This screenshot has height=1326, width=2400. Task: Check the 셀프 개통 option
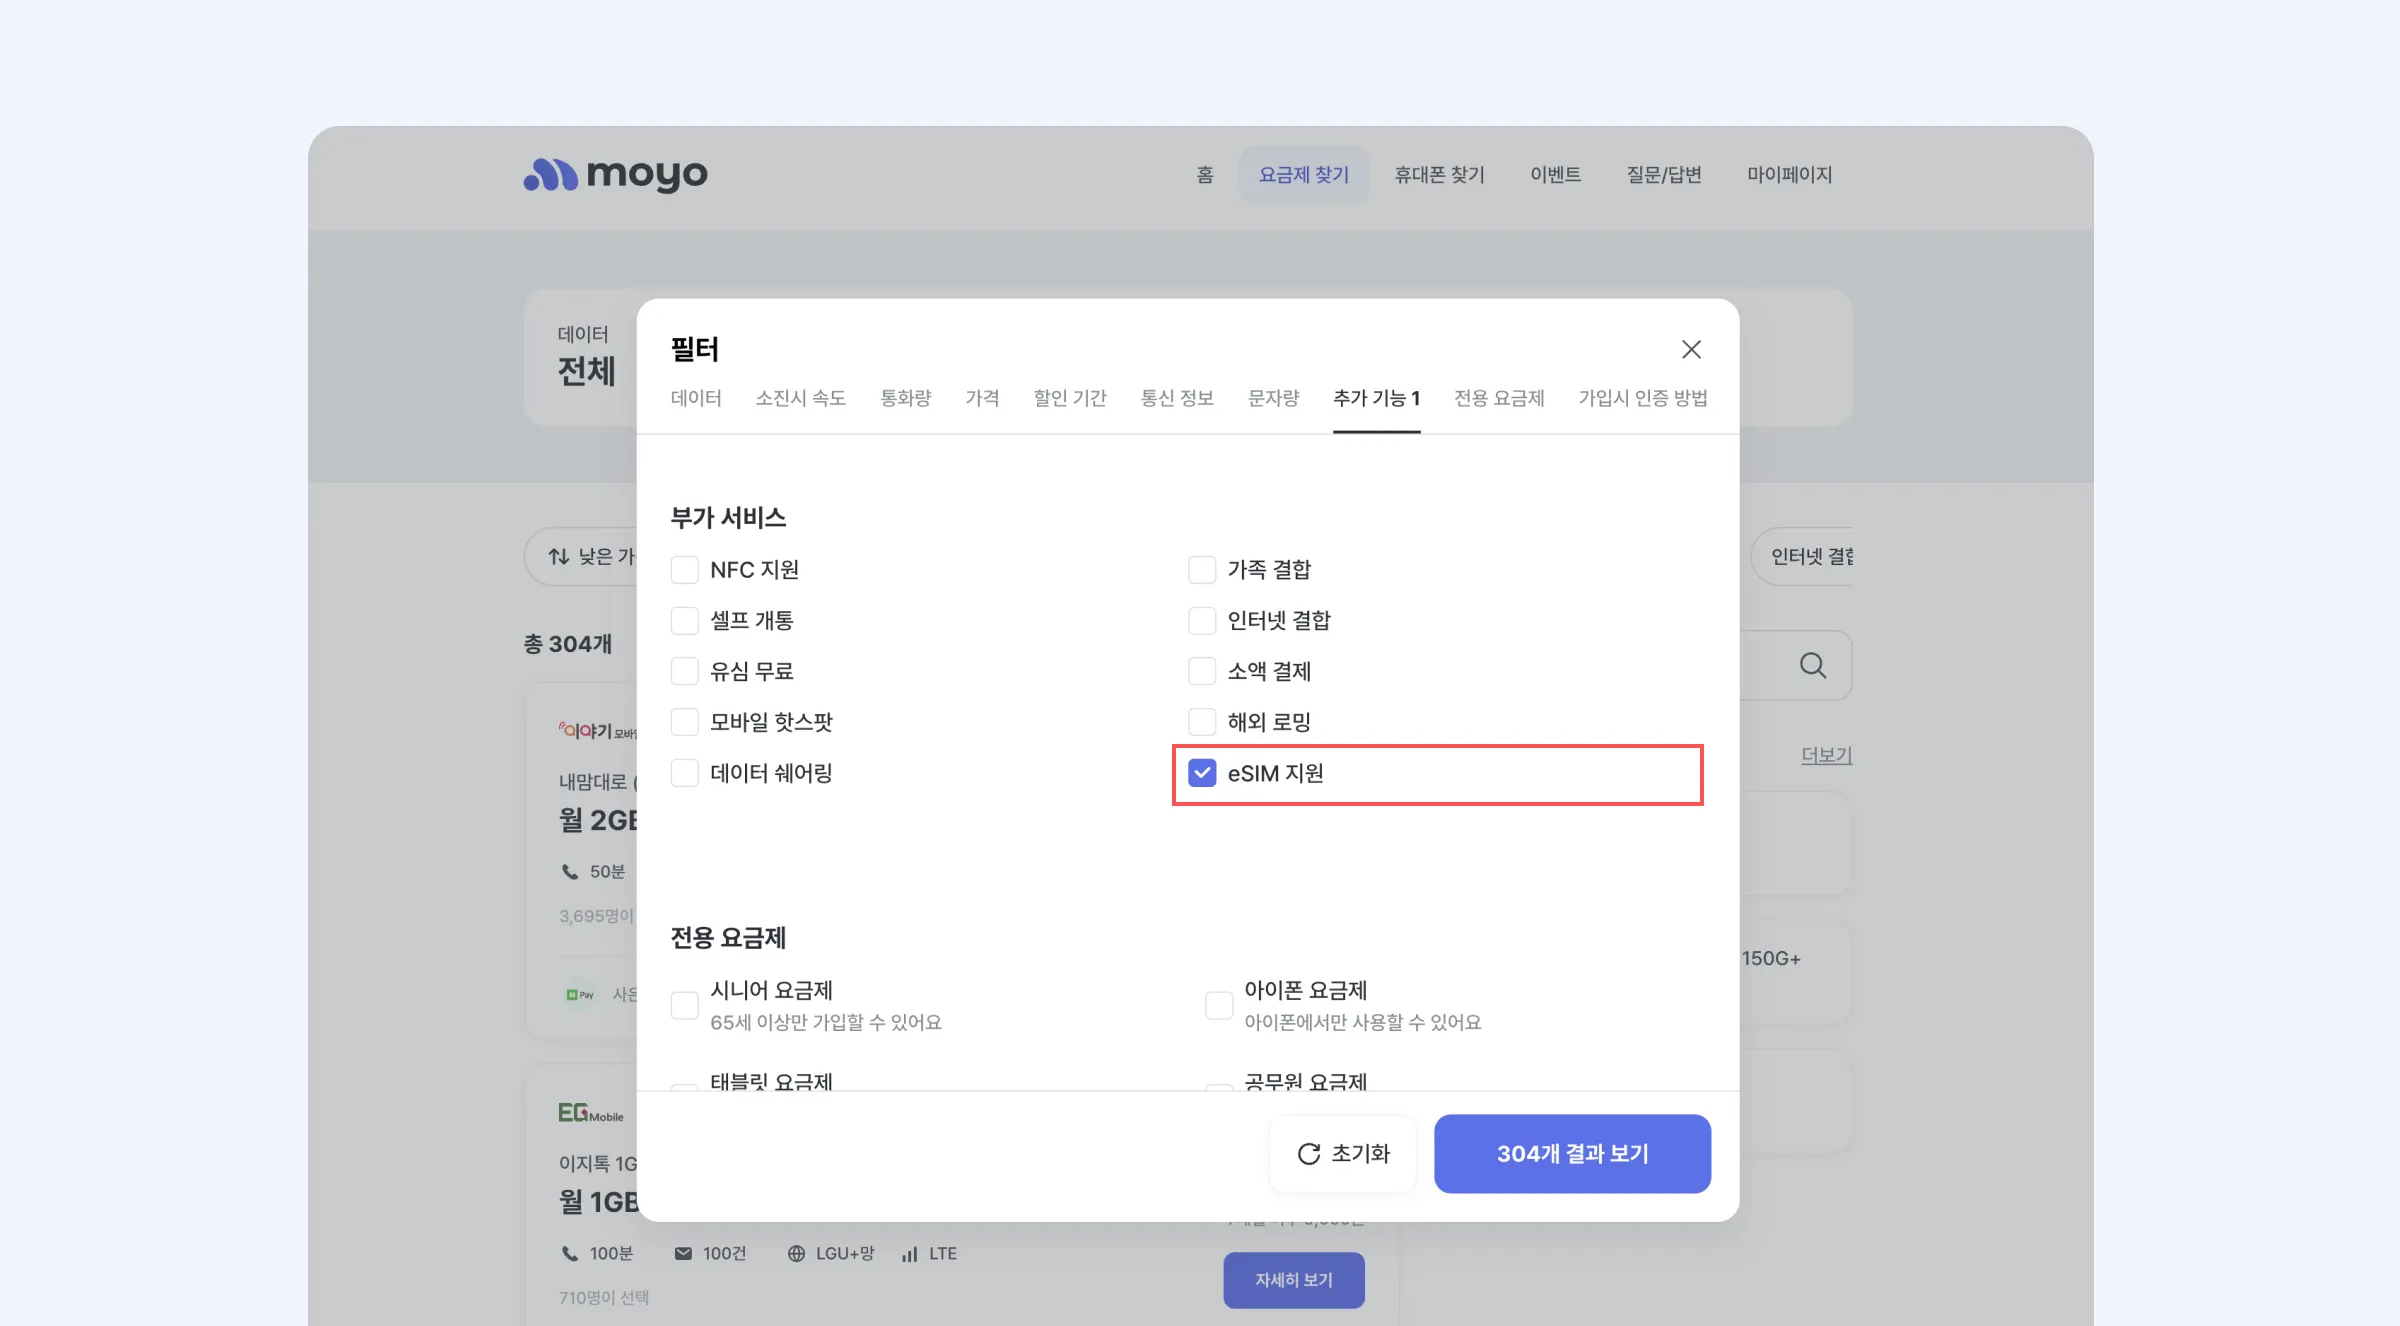click(x=685, y=621)
